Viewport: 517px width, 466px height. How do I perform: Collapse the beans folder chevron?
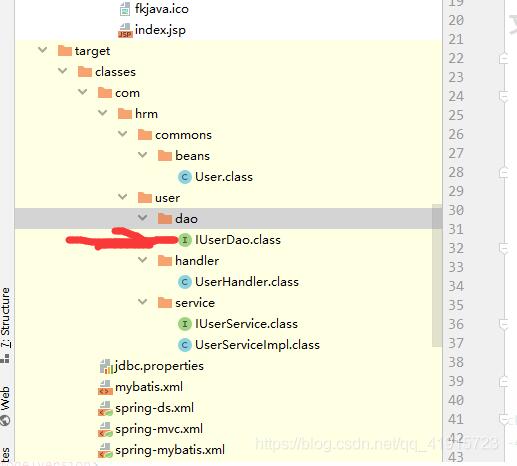pyautogui.click(x=143, y=155)
